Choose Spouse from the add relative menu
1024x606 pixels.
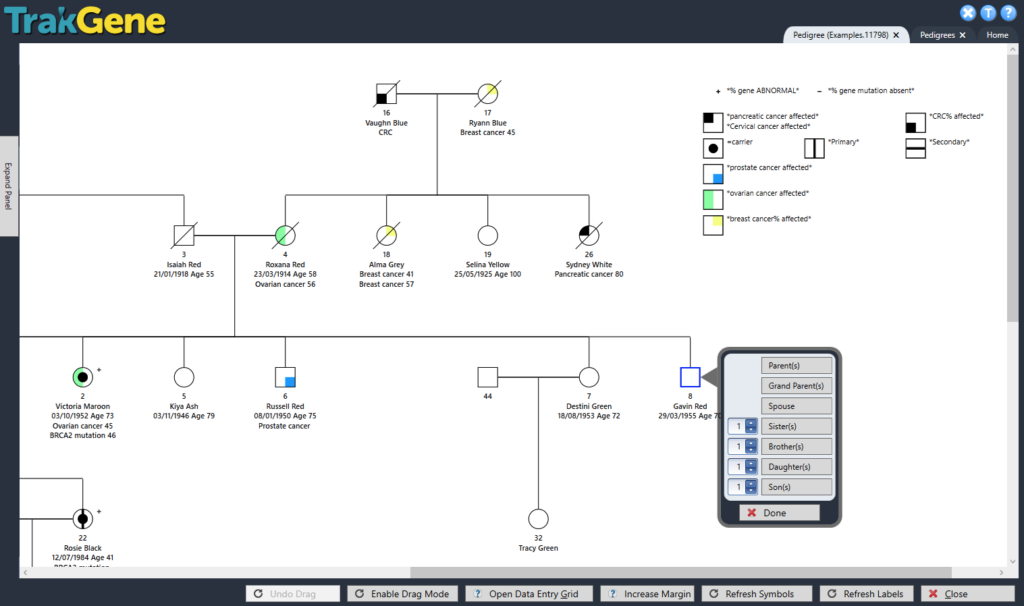point(797,405)
